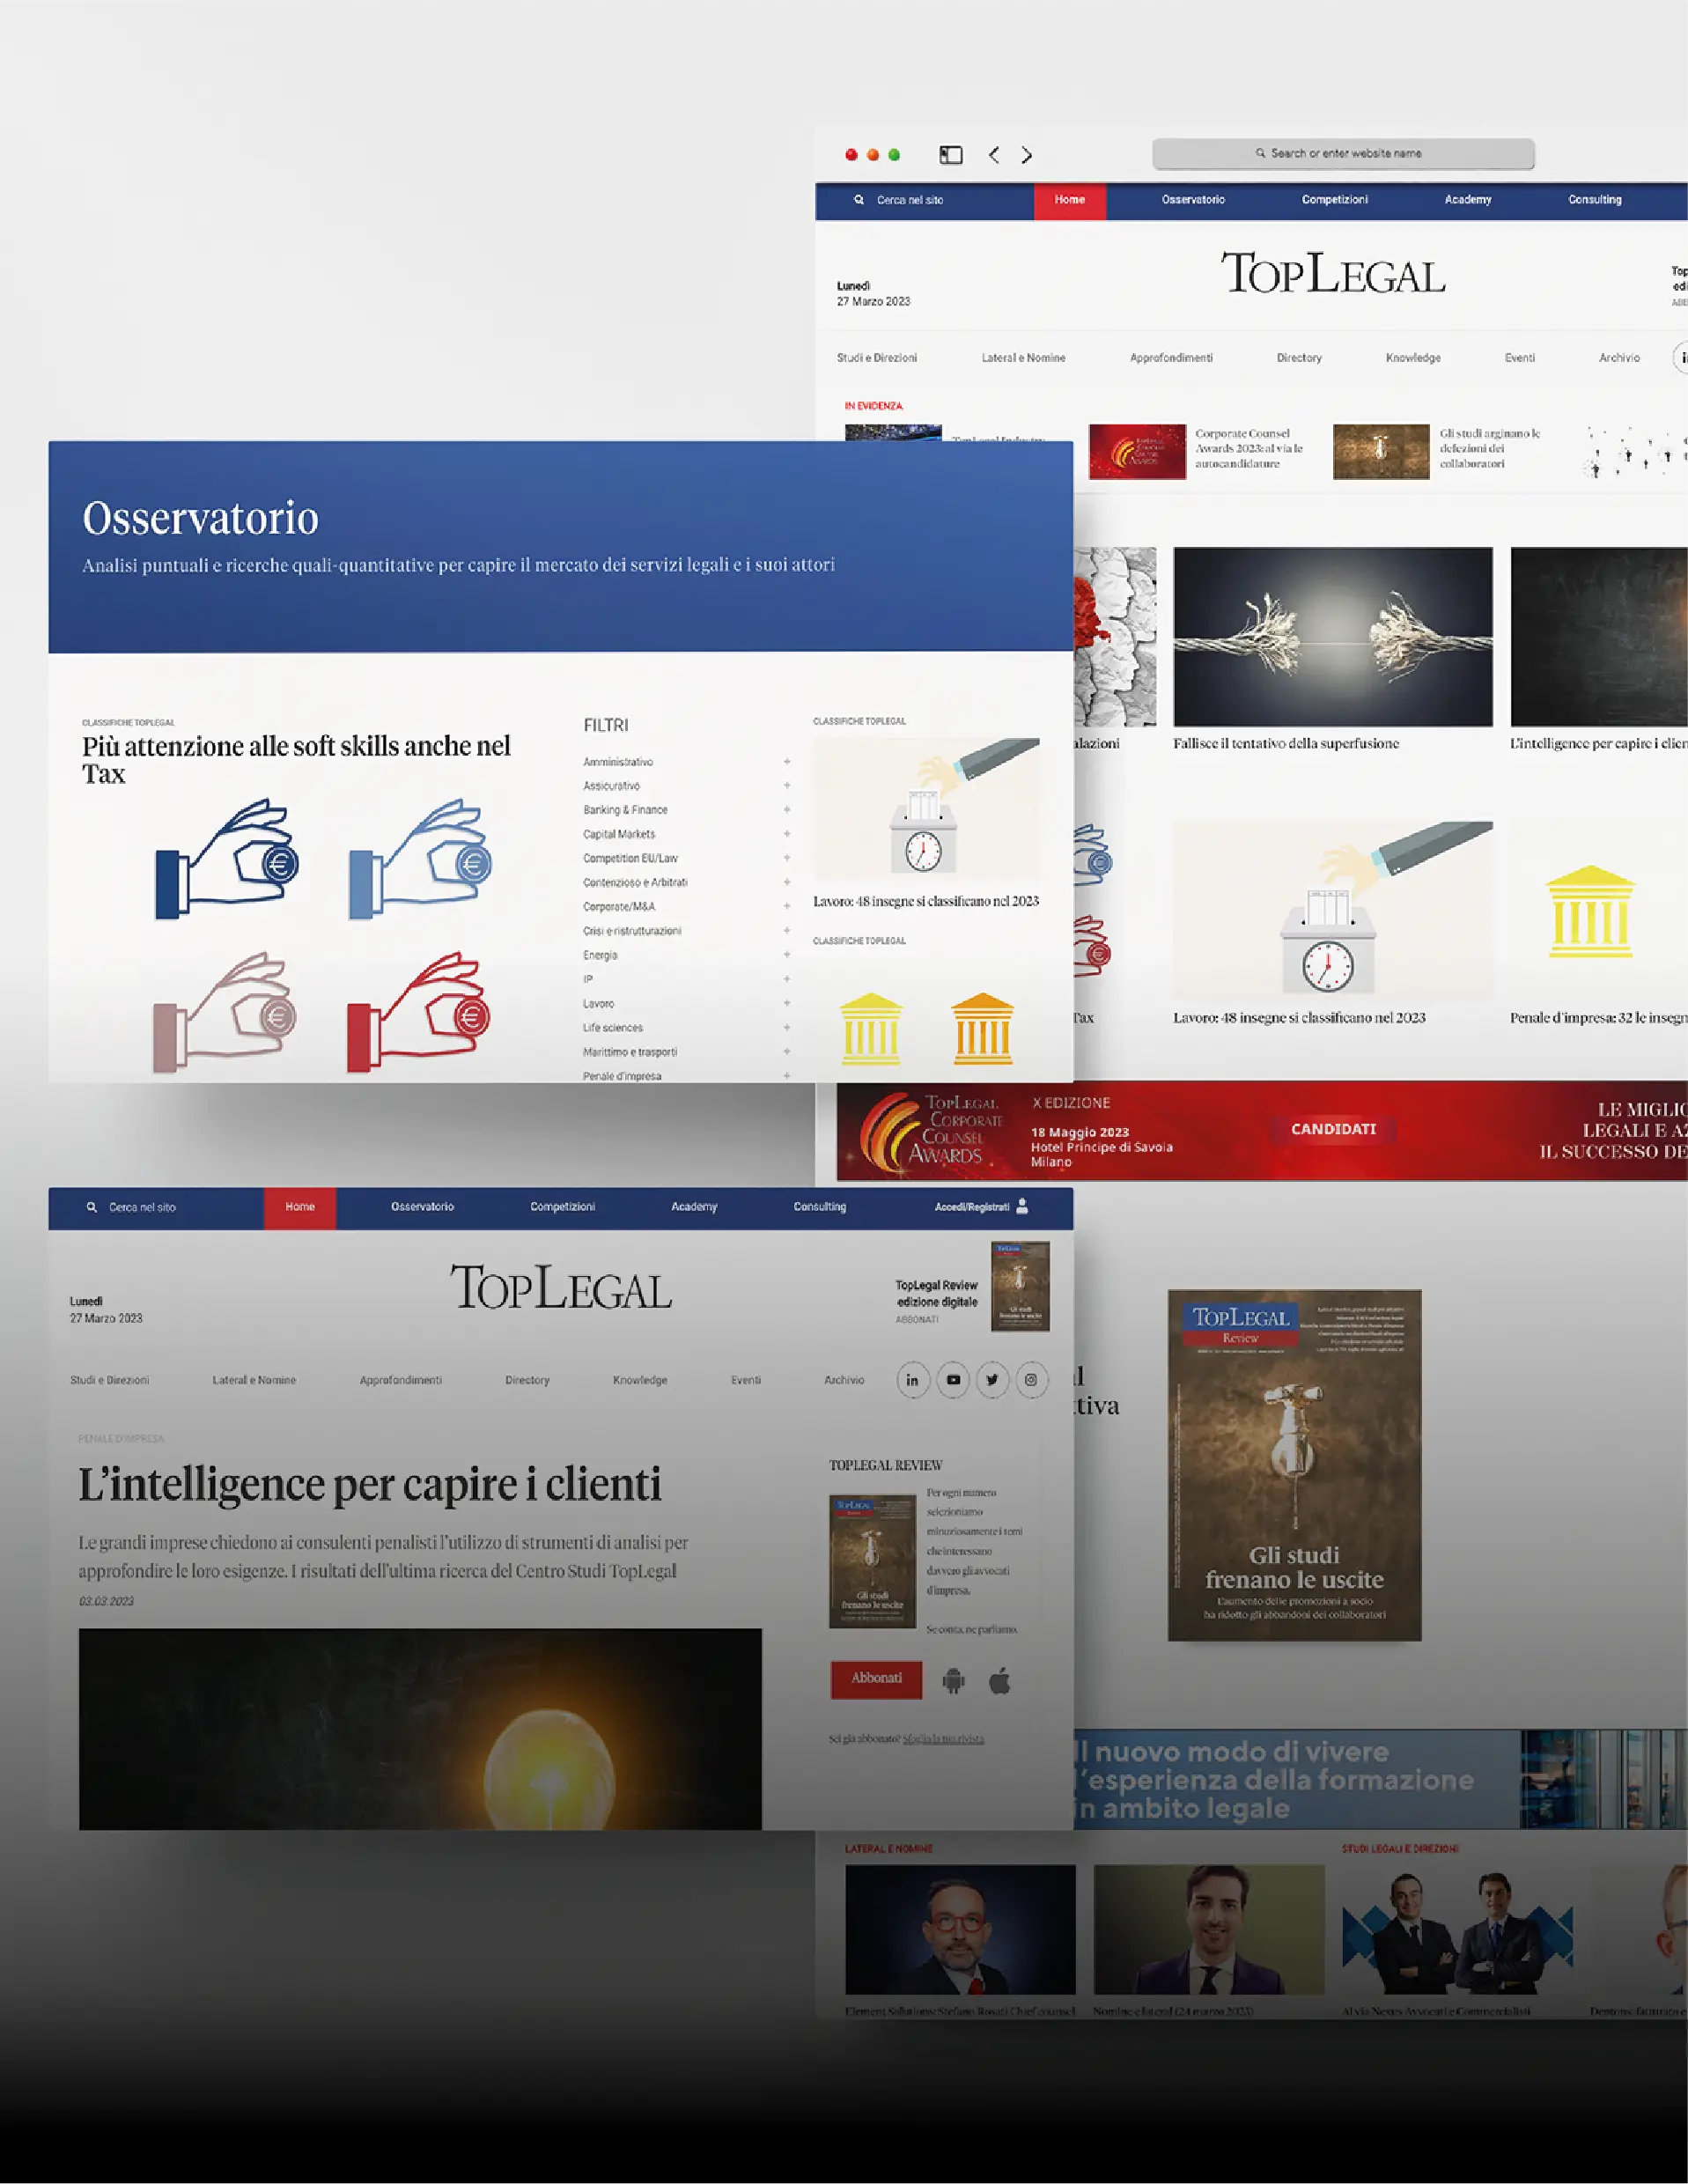Click the browser back arrow
1688x2184 pixels.
coord(993,155)
